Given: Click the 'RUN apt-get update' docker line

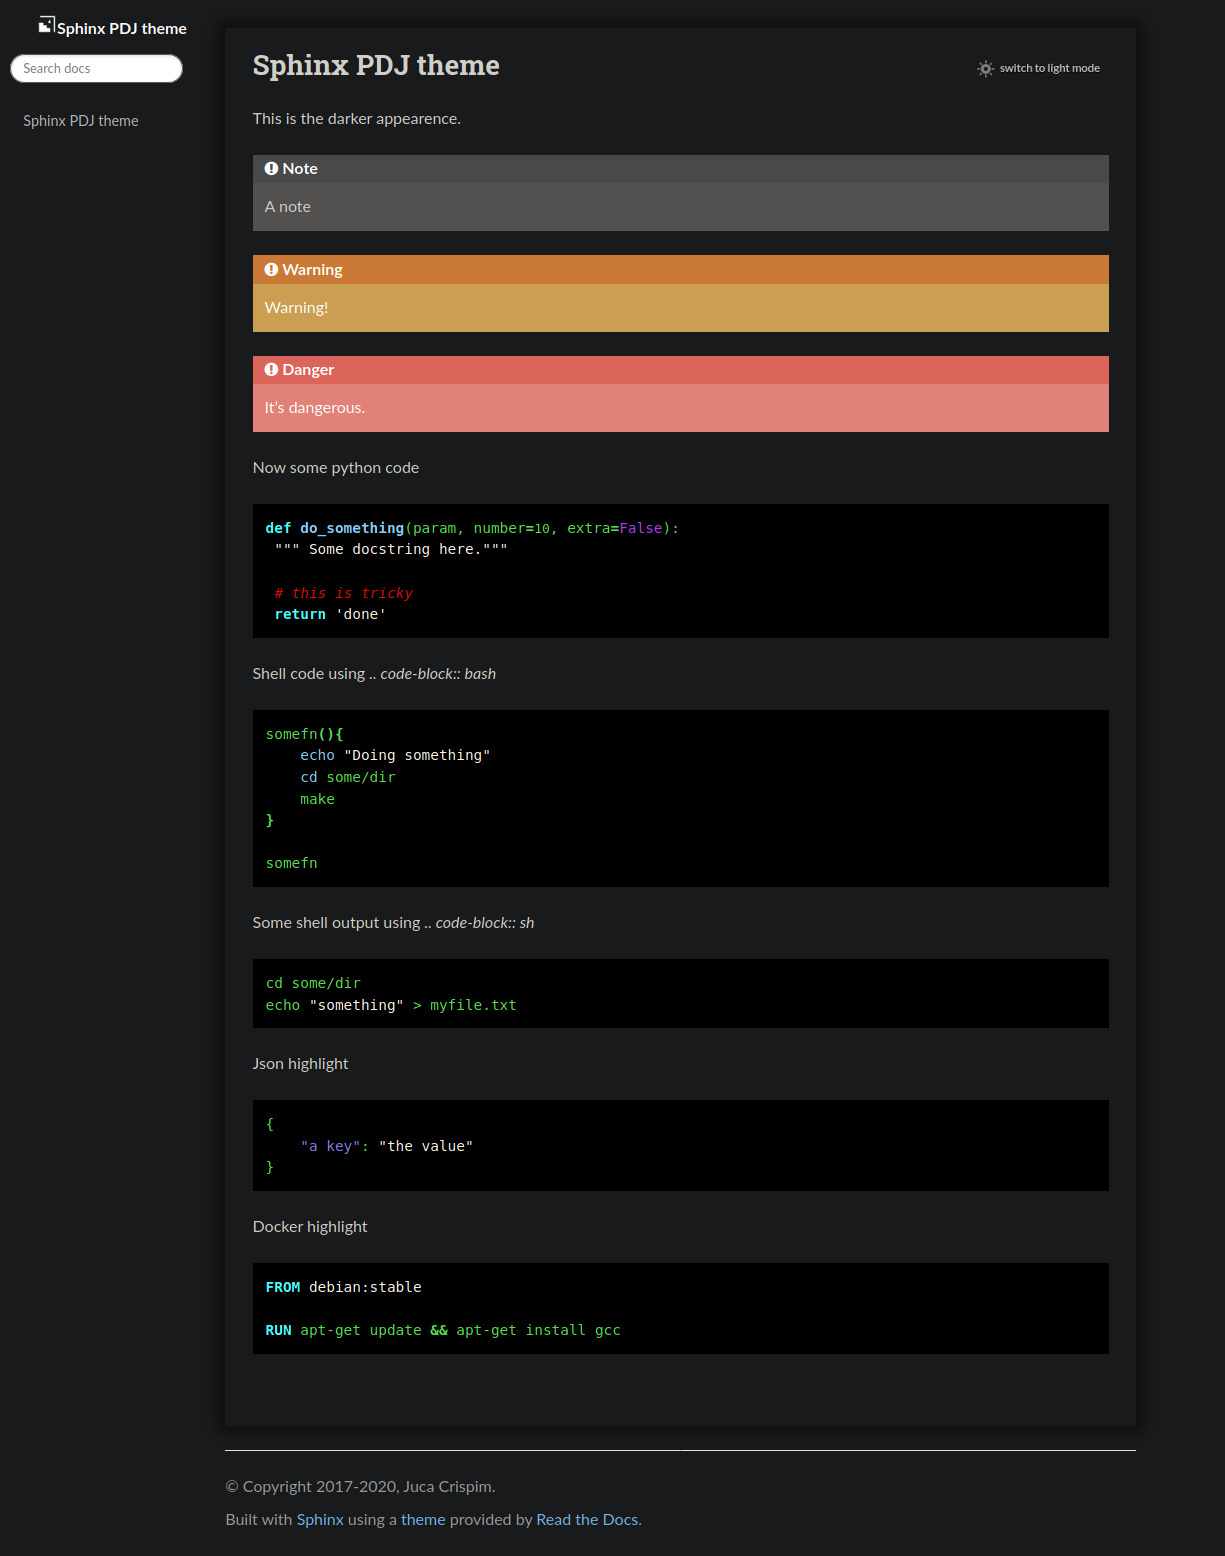Looking at the screenshot, I should tap(443, 1331).
